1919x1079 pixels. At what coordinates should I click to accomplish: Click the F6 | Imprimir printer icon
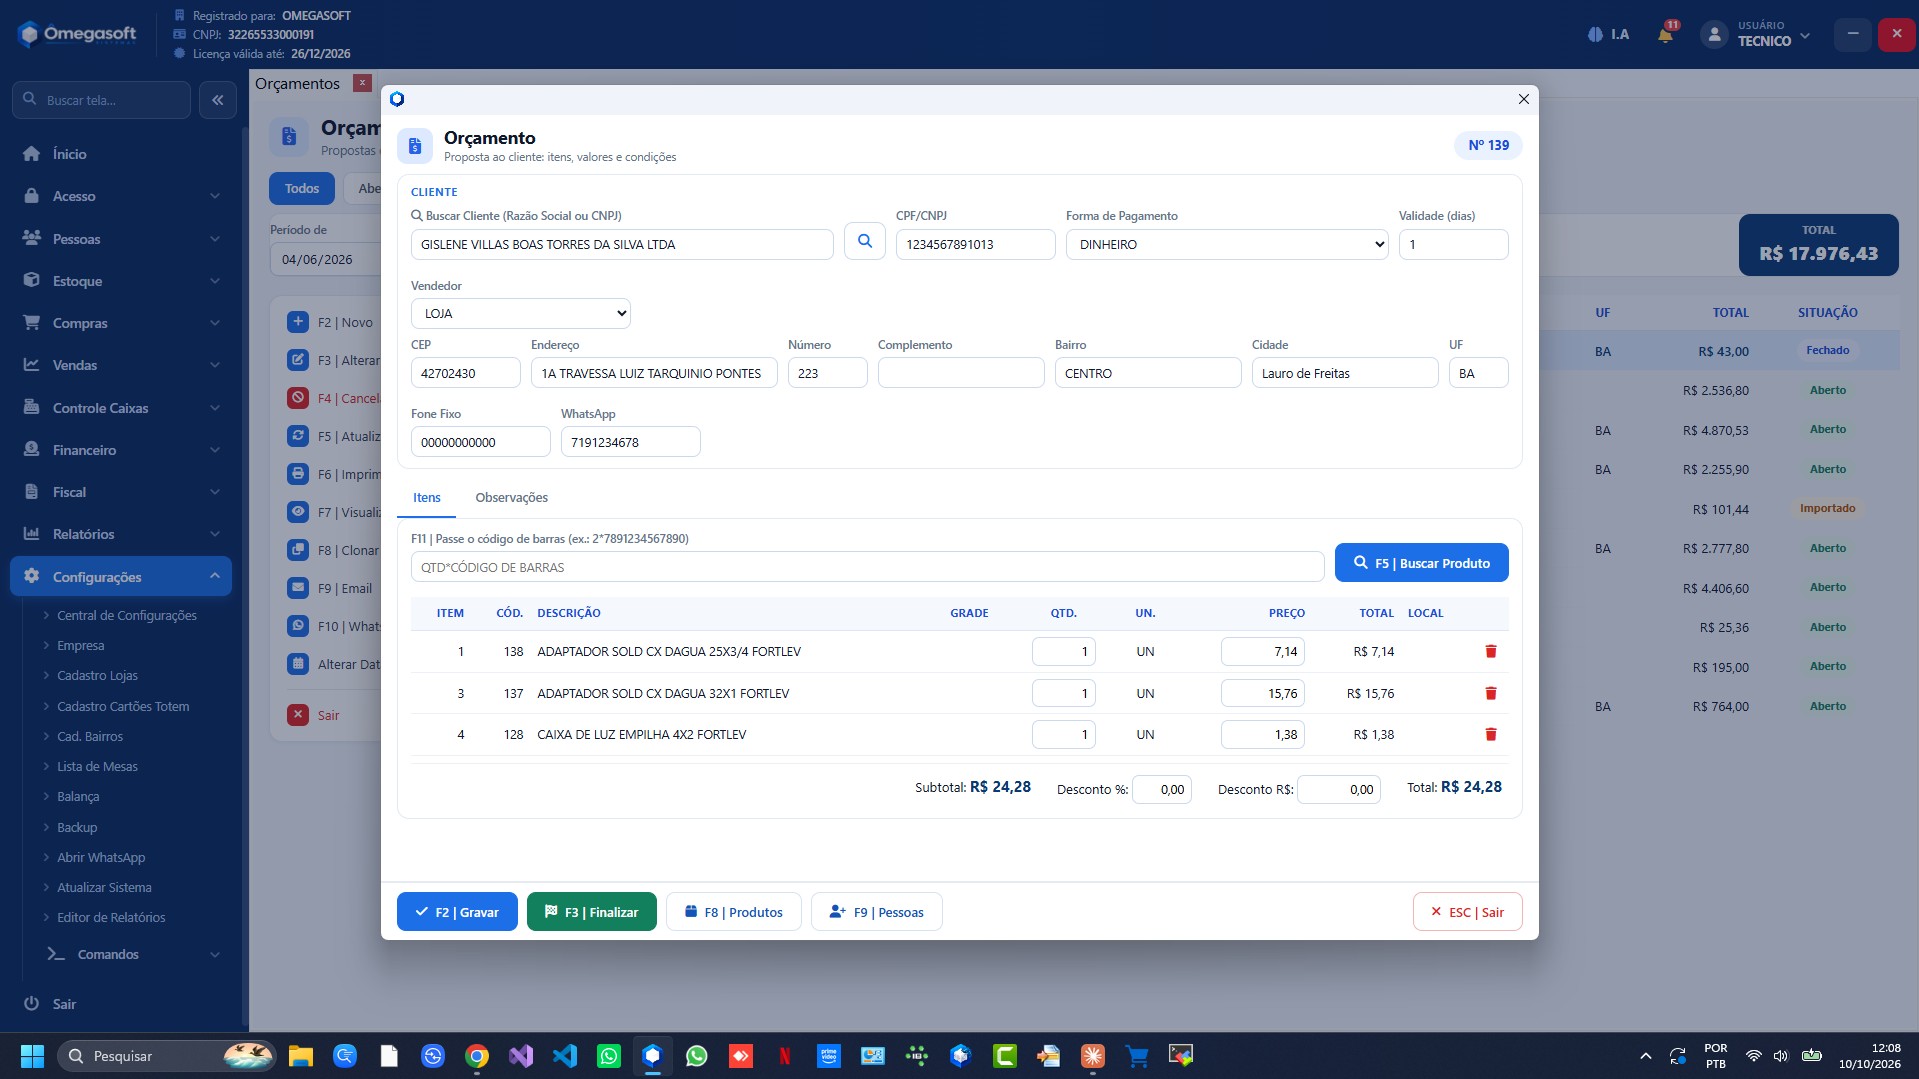click(x=298, y=474)
